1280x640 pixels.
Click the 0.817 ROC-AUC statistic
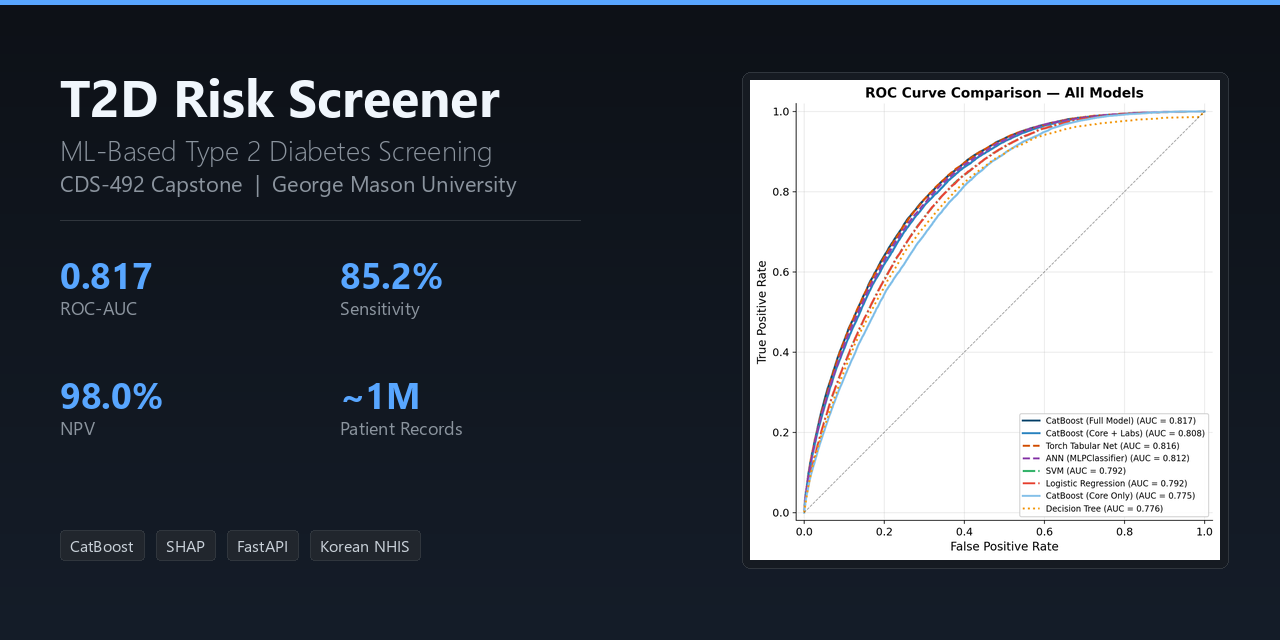106,288
